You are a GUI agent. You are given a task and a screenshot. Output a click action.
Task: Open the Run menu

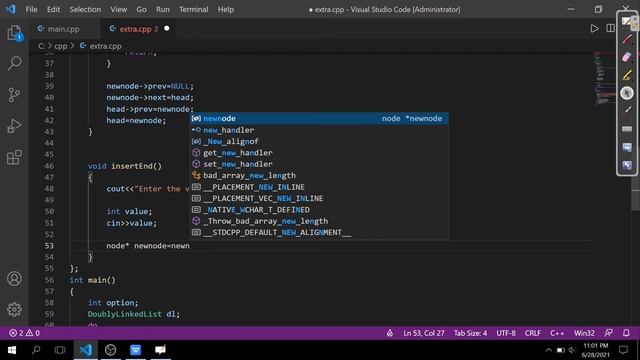pos(162,9)
